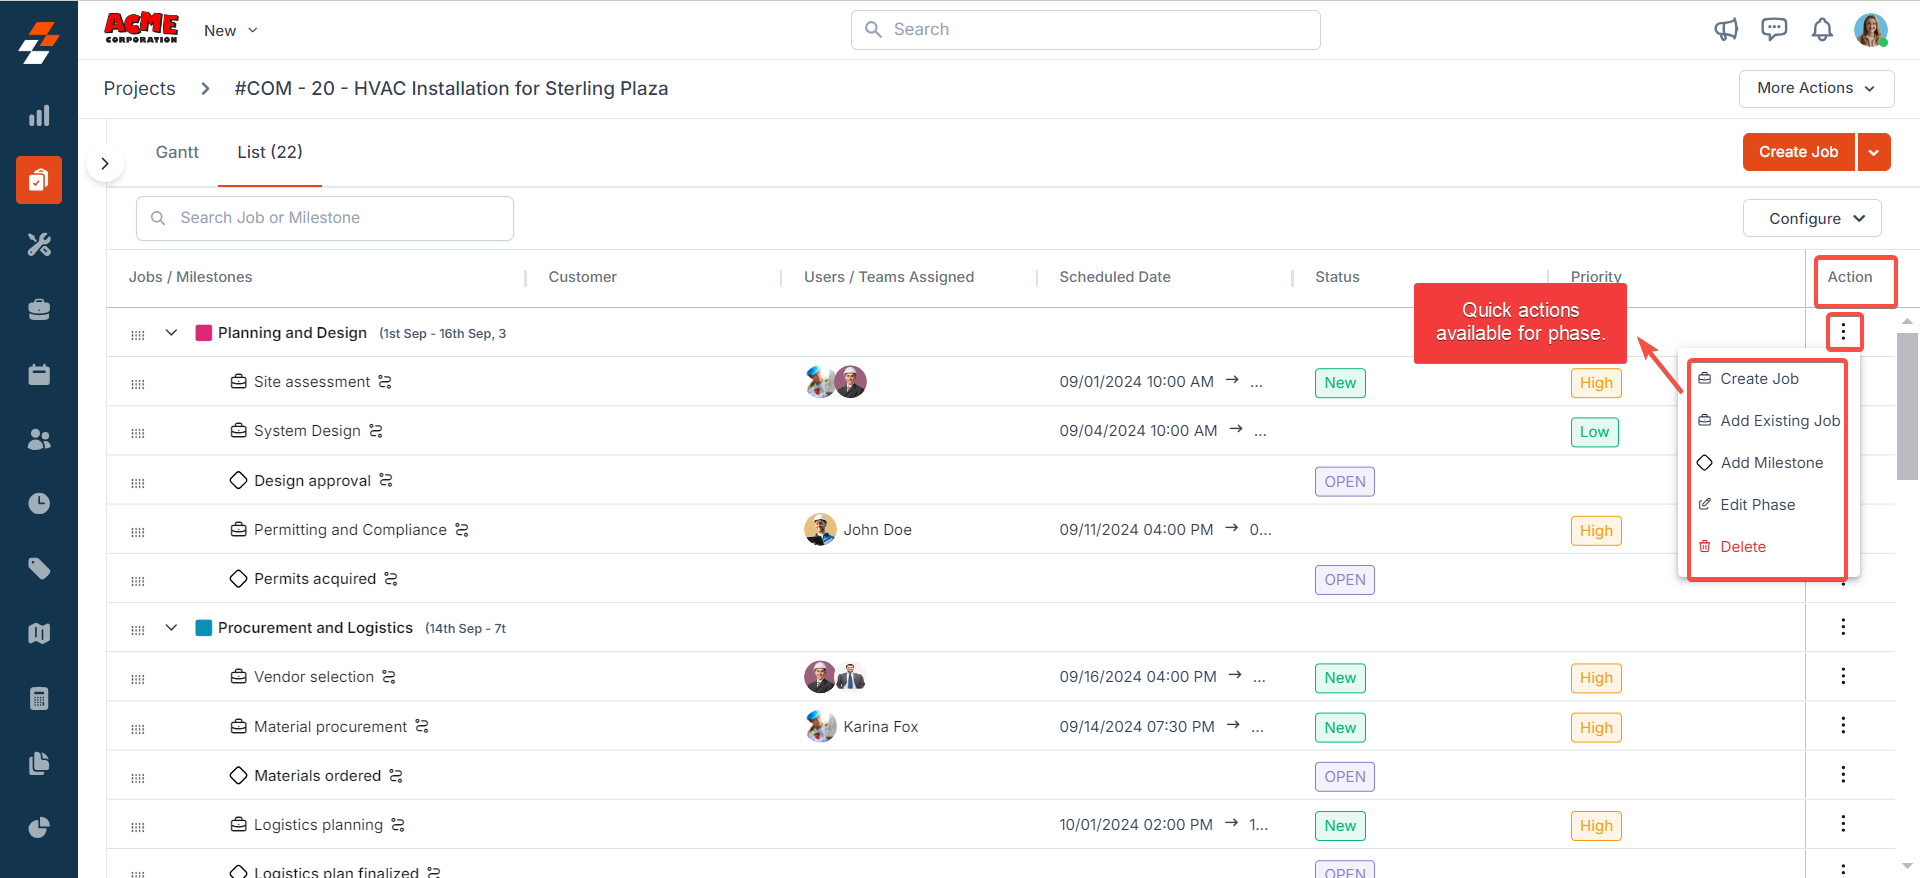
Task: Open the customers people sidebar icon
Action: 39,439
